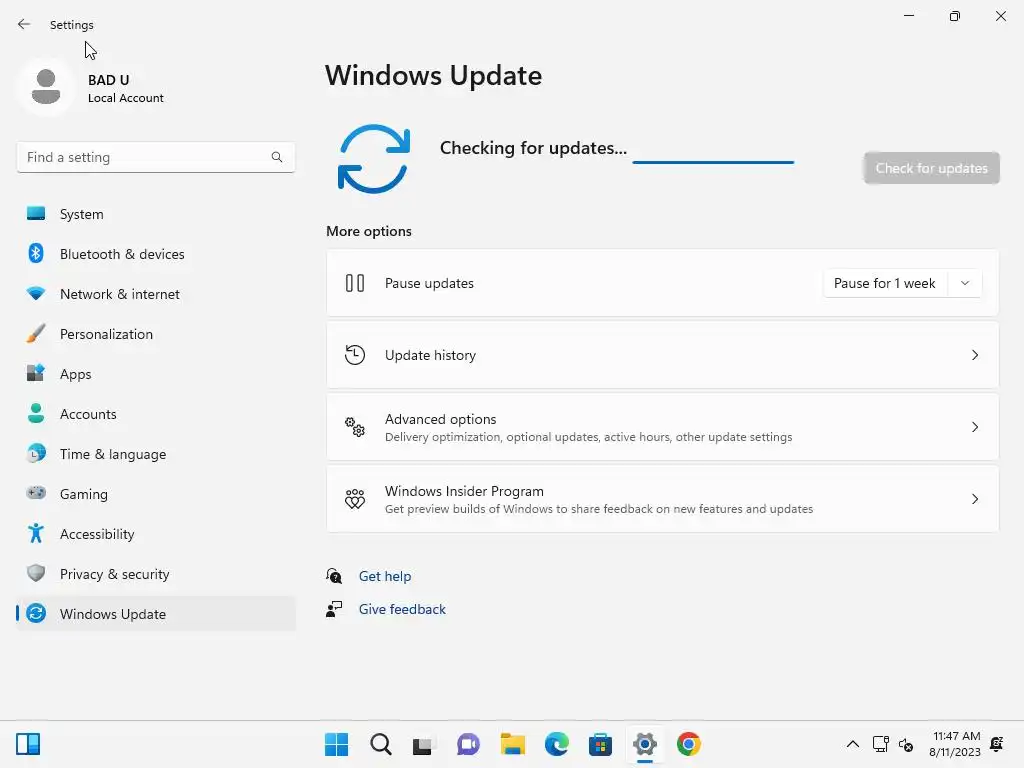1024x768 pixels.
Task: Switch to Personalization settings
Action: click(156, 334)
